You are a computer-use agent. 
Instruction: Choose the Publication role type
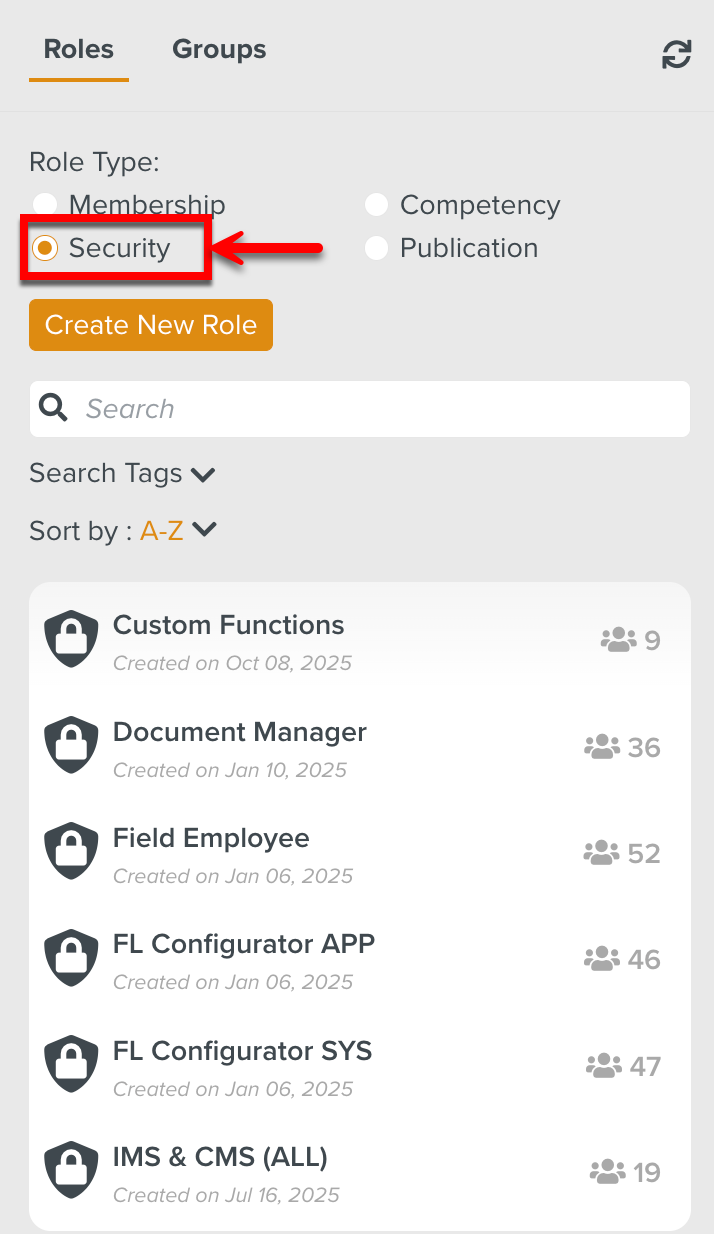376,248
